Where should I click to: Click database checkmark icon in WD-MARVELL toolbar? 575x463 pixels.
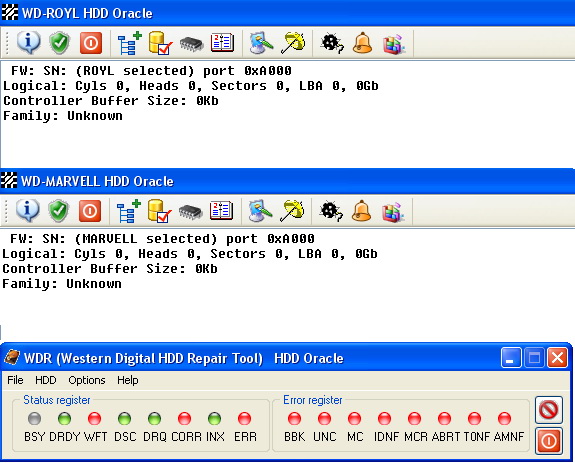point(159,212)
